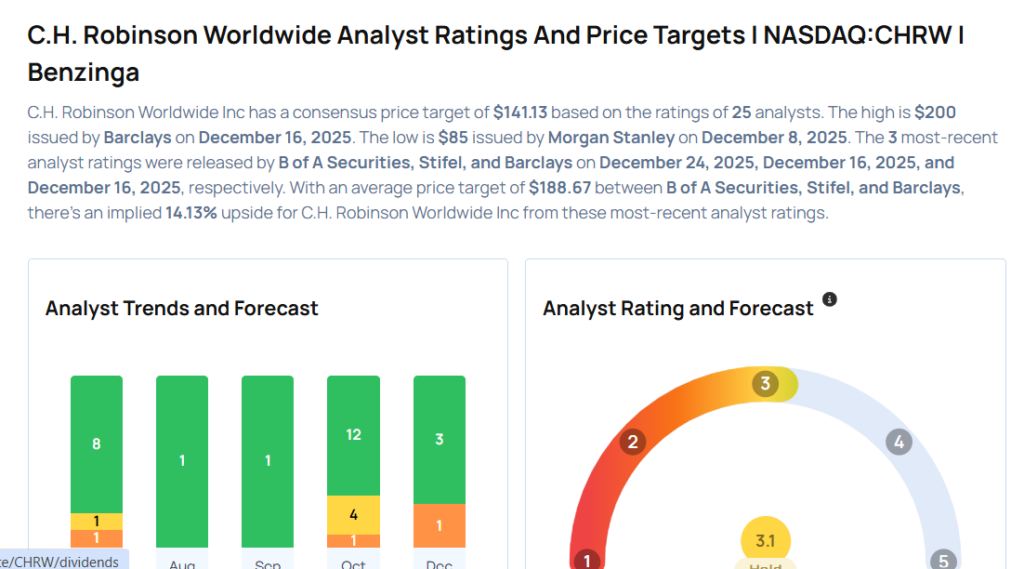
Task: Click the Oct bar's green segment labeled 12
Action: pyautogui.click(x=353, y=435)
